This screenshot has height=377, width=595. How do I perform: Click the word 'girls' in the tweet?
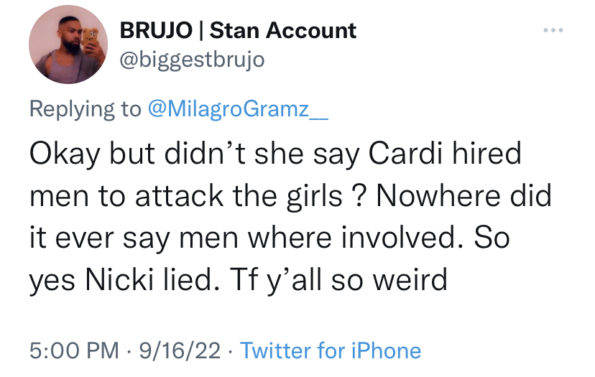click(x=314, y=197)
